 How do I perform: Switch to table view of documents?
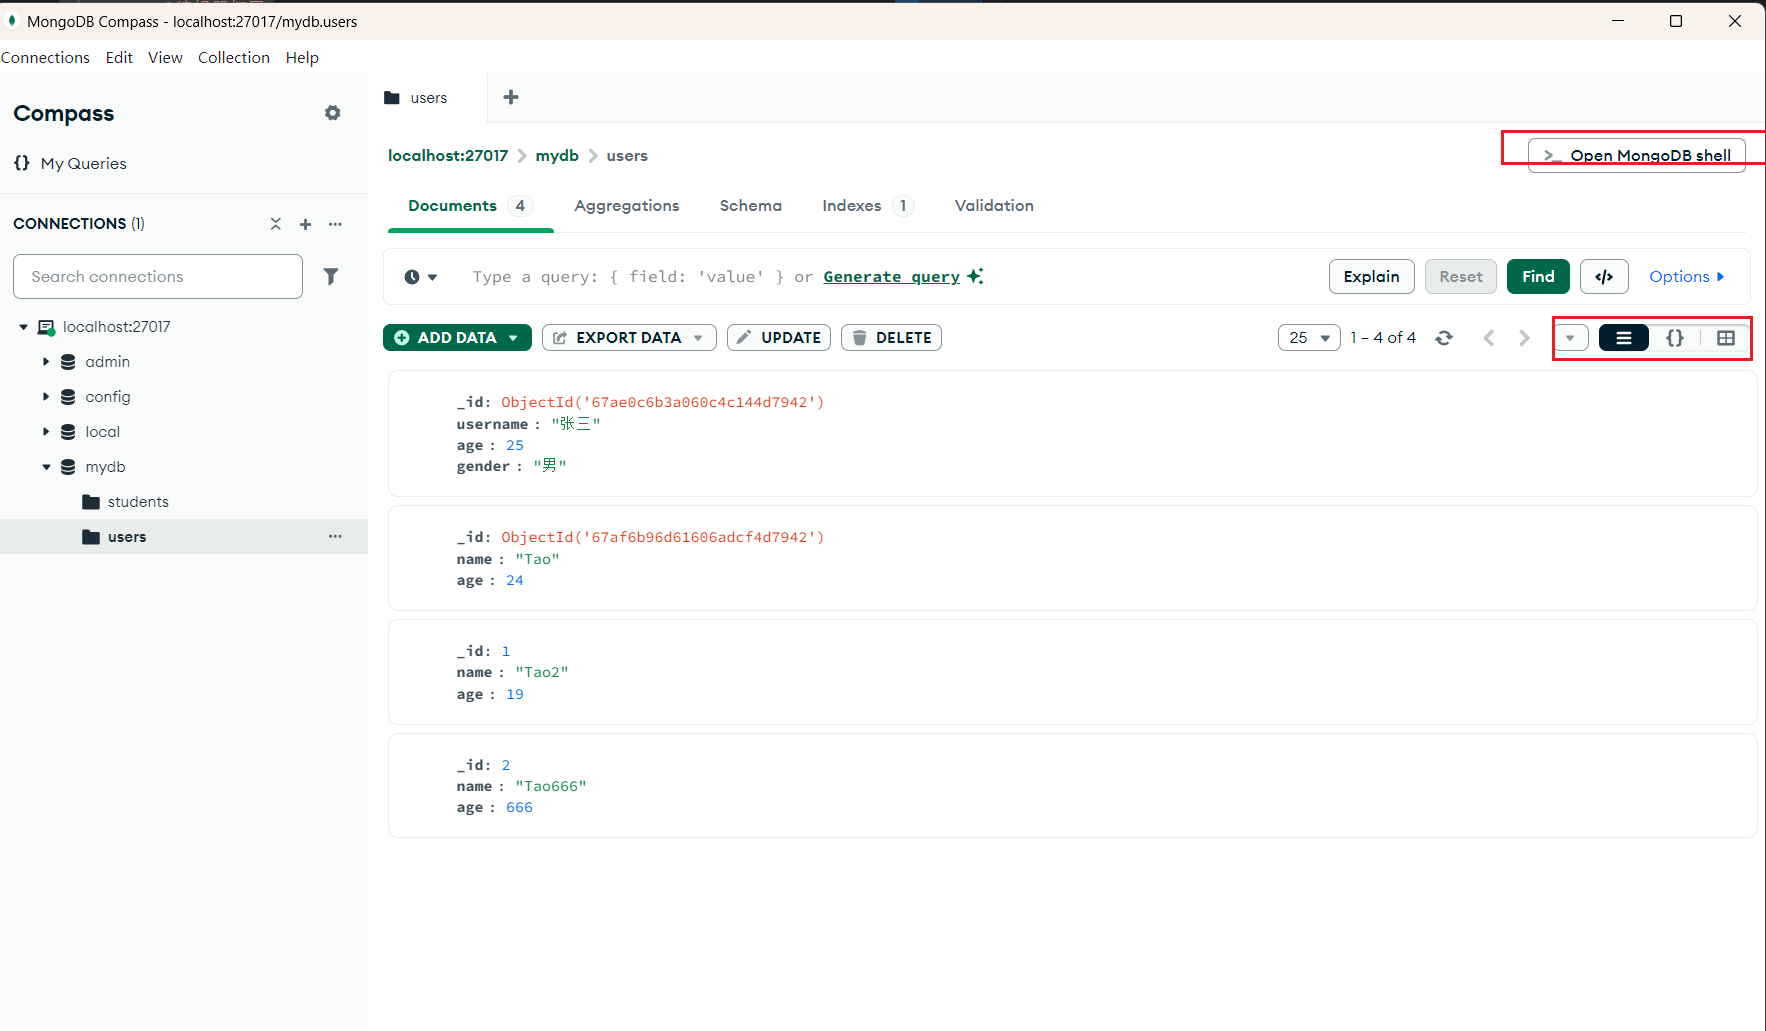click(x=1726, y=338)
